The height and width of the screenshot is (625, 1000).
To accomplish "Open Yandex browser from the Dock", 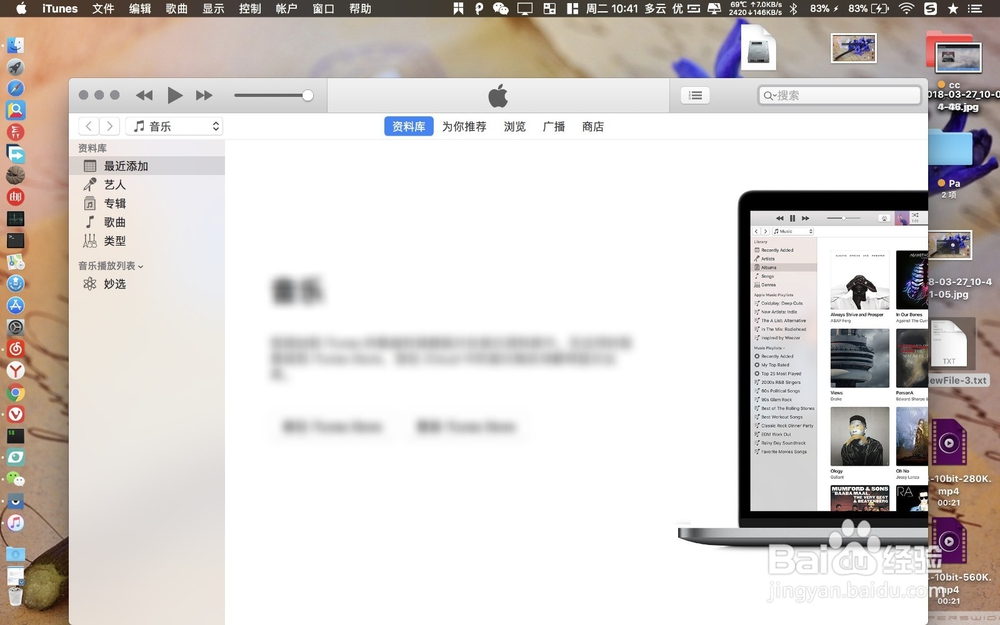I will point(15,371).
